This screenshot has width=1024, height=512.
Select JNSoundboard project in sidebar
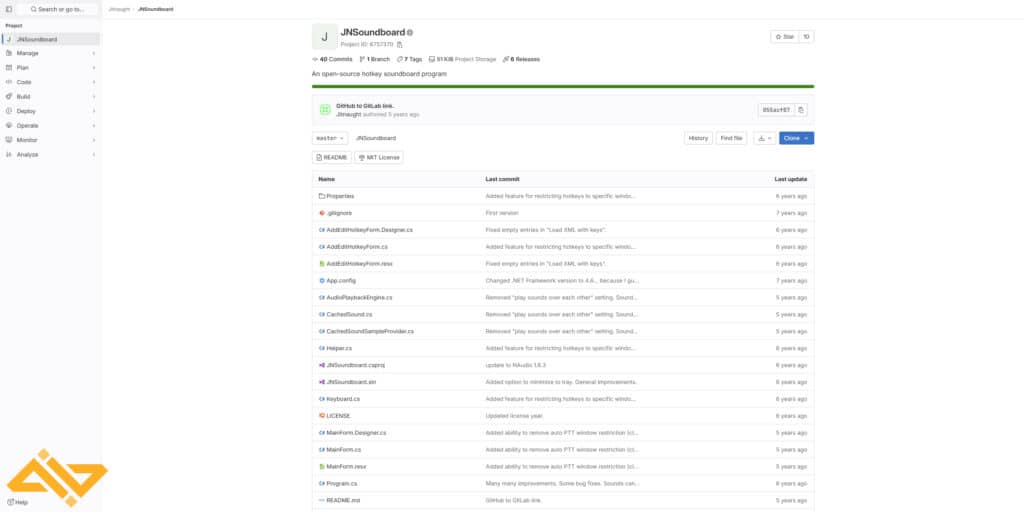coord(50,39)
